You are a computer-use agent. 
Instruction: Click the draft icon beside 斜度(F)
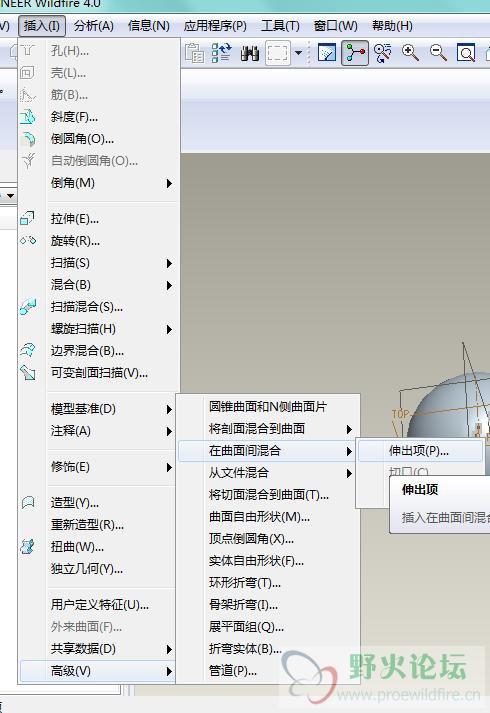click(28, 117)
